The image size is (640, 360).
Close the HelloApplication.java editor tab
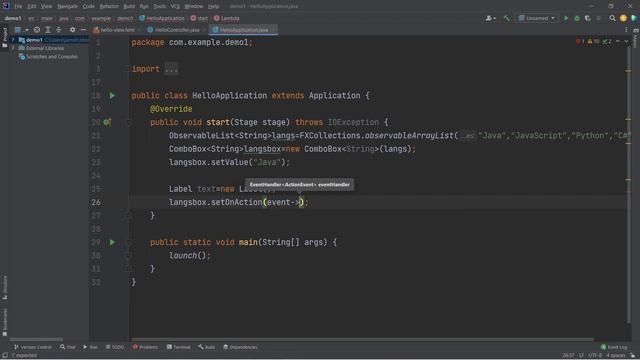[x=273, y=30]
